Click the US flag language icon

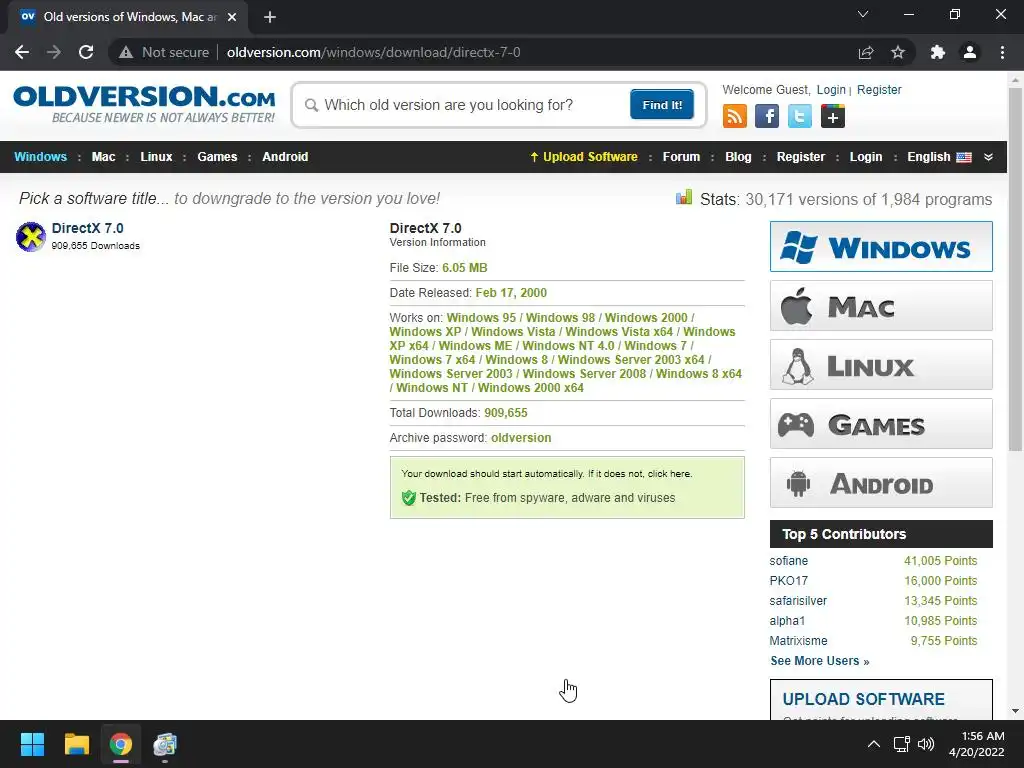tap(964, 157)
